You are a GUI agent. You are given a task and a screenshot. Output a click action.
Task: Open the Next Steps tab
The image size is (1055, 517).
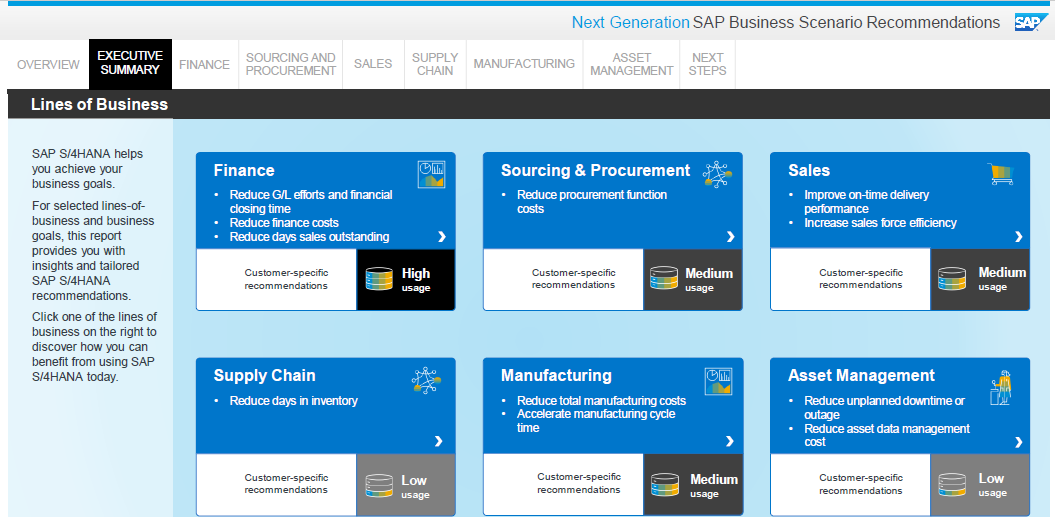[707, 65]
